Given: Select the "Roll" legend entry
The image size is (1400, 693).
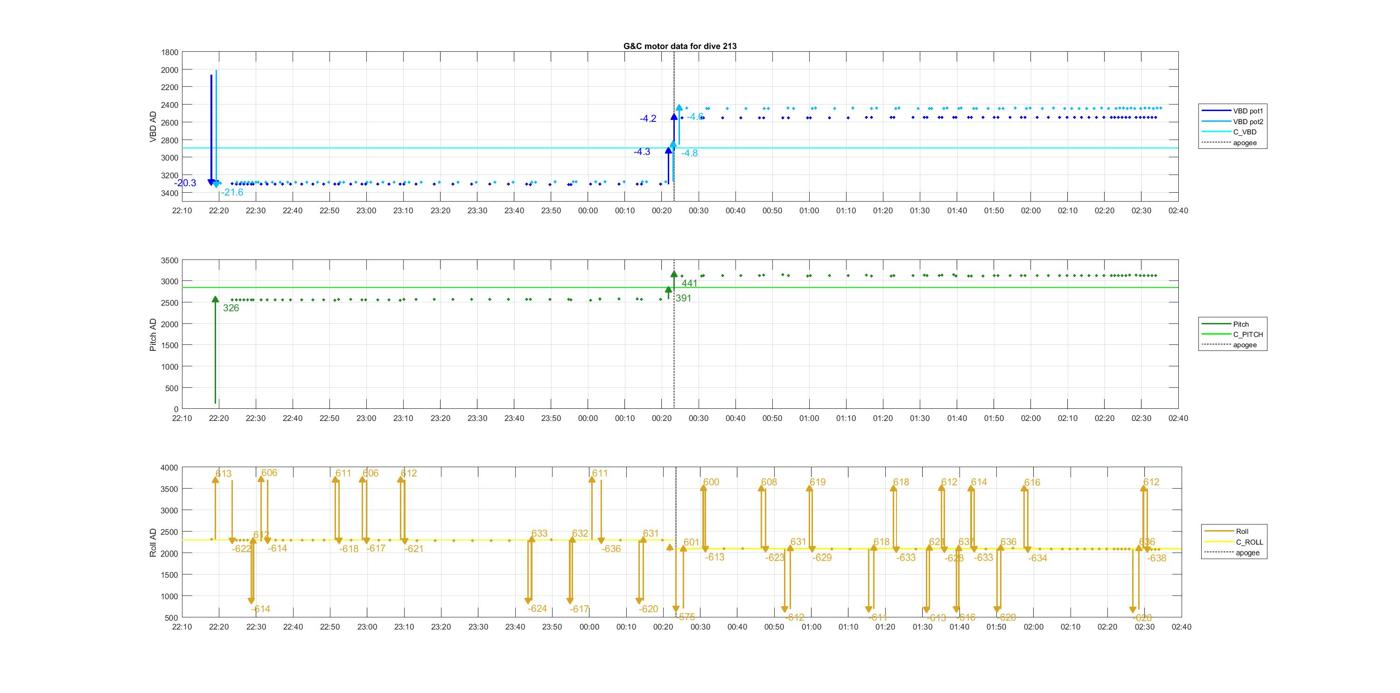Looking at the screenshot, I should click(x=1242, y=532).
